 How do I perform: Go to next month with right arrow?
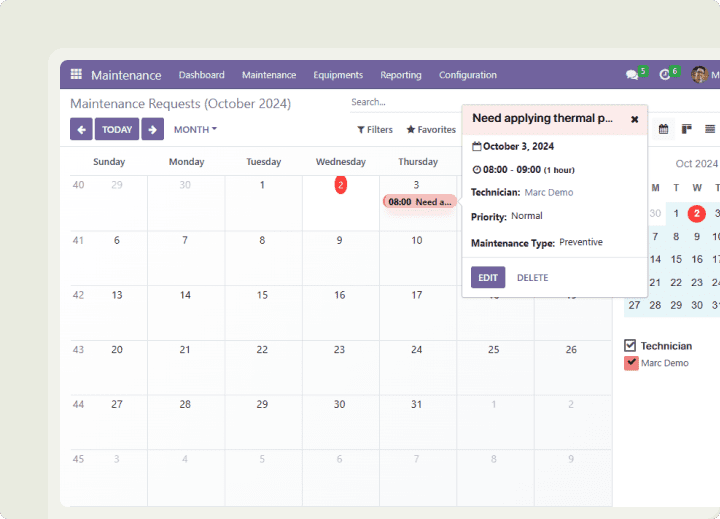point(152,129)
